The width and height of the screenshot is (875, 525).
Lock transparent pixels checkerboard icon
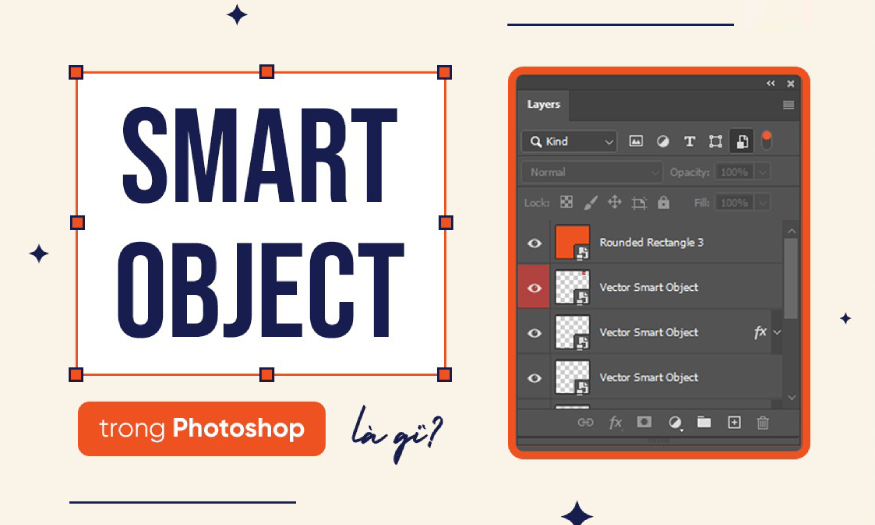point(566,202)
